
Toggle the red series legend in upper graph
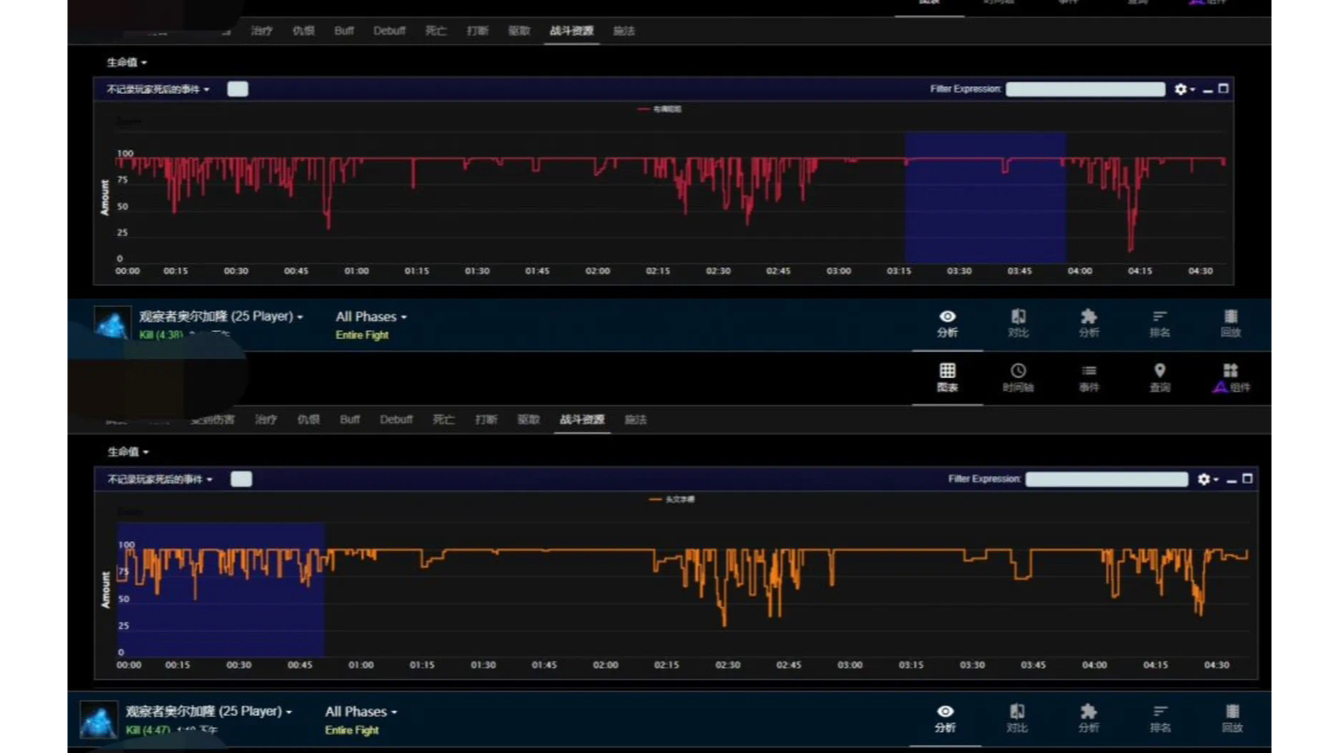659,109
